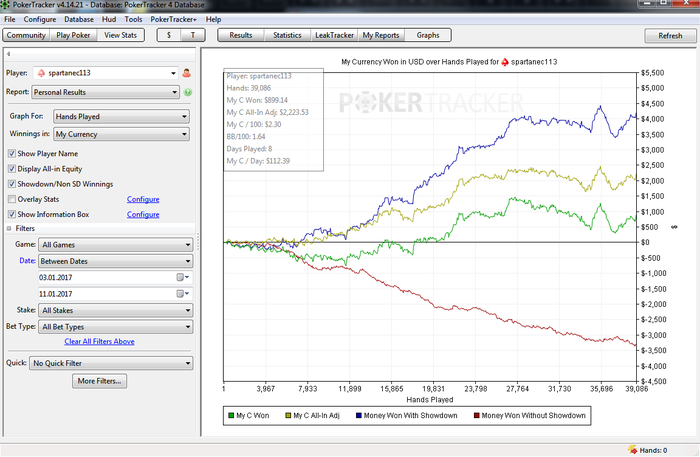The width and height of the screenshot is (700, 457).
Task: Click the More Filters... button
Action: pyautogui.click(x=100, y=381)
